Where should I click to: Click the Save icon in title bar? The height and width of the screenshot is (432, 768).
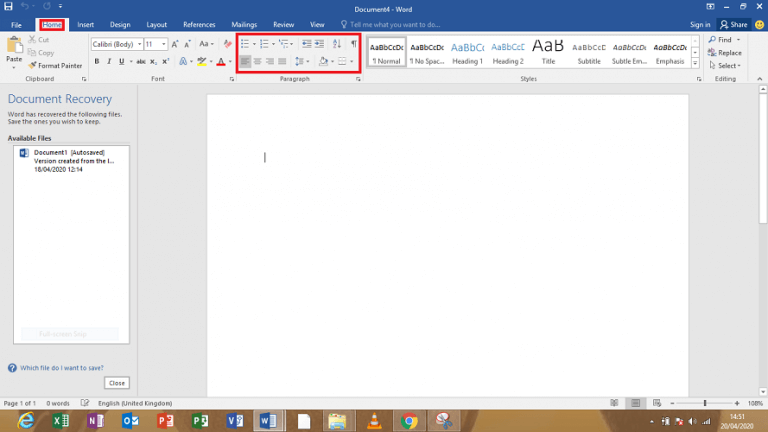click(x=8, y=6)
